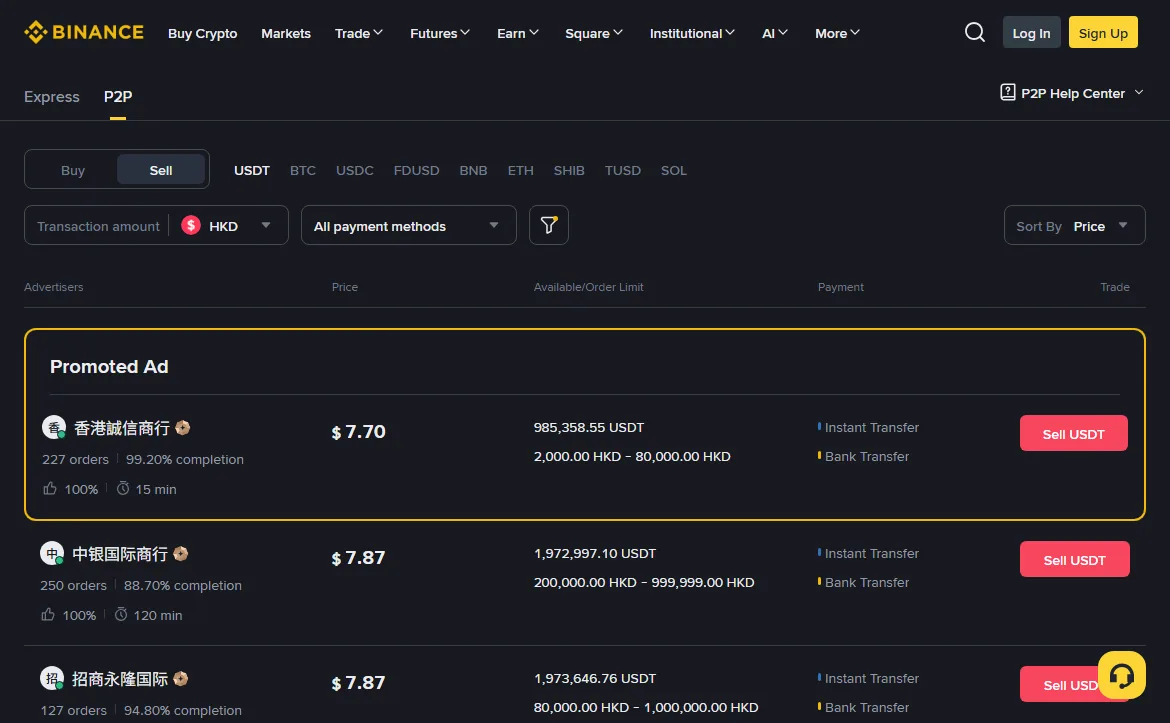Click the 120 min clock icon
Screen dimensions: 1170x723
point(121,614)
